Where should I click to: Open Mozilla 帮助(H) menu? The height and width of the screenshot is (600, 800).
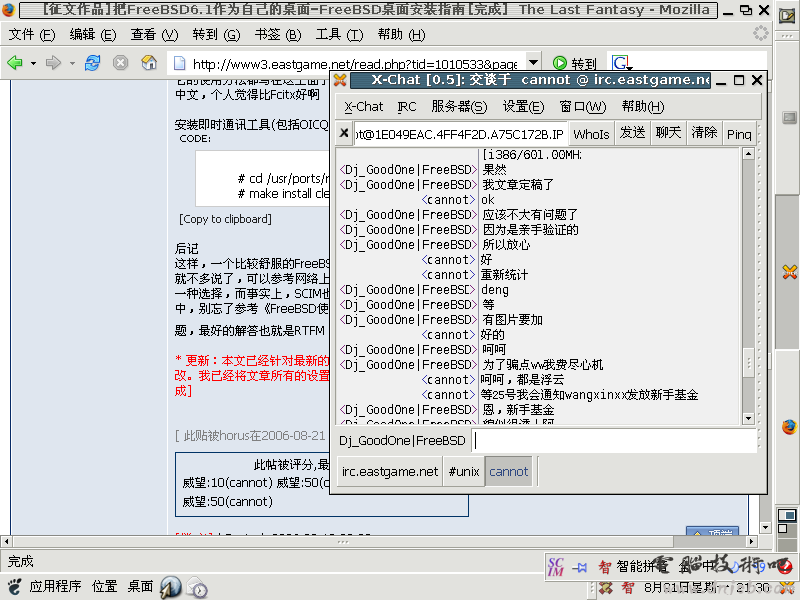[401, 35]
